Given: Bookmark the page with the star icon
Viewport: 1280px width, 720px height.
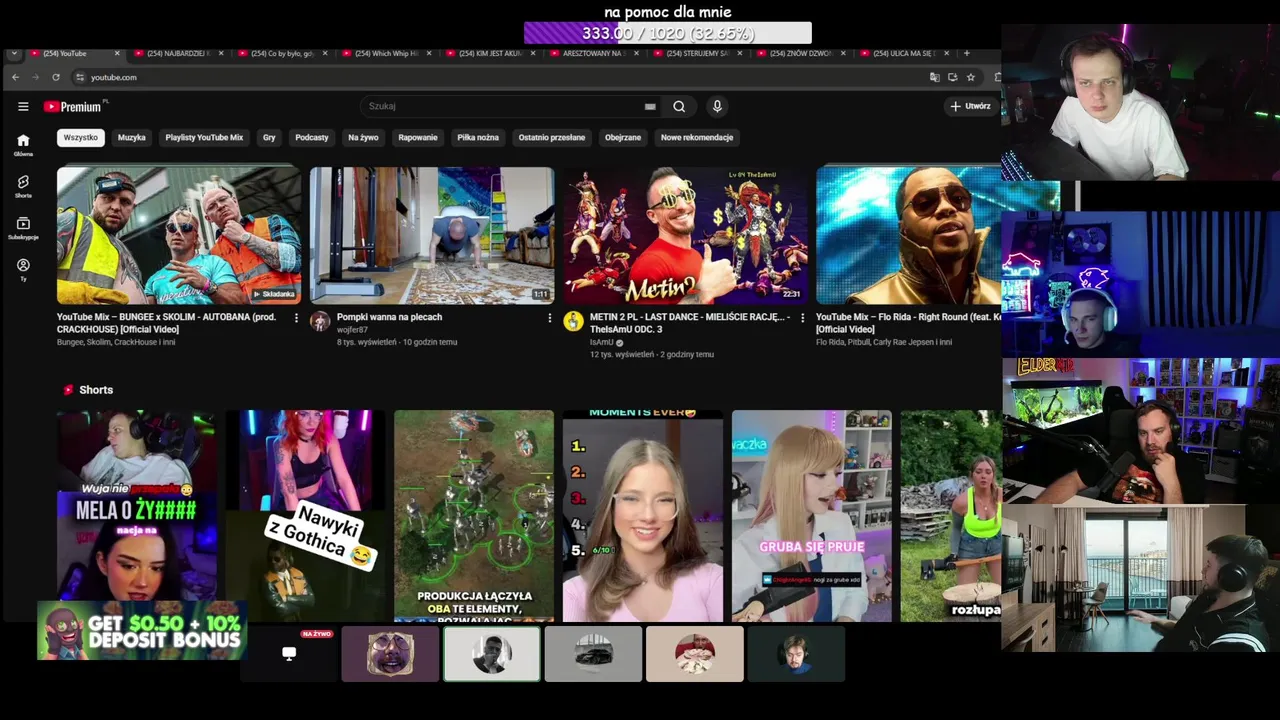Looking at the screenshot, I should point(970,77).
